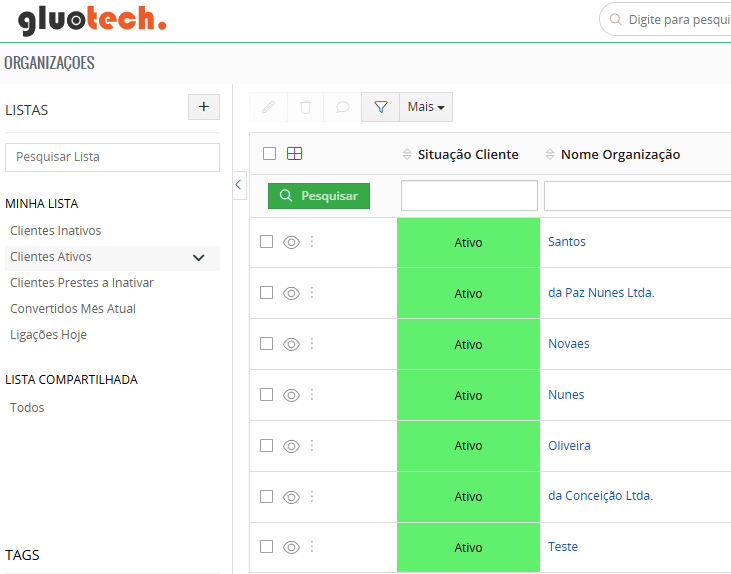Collapse the left sidebar panel arrow

pyautogui.click(x=239, y=185)
